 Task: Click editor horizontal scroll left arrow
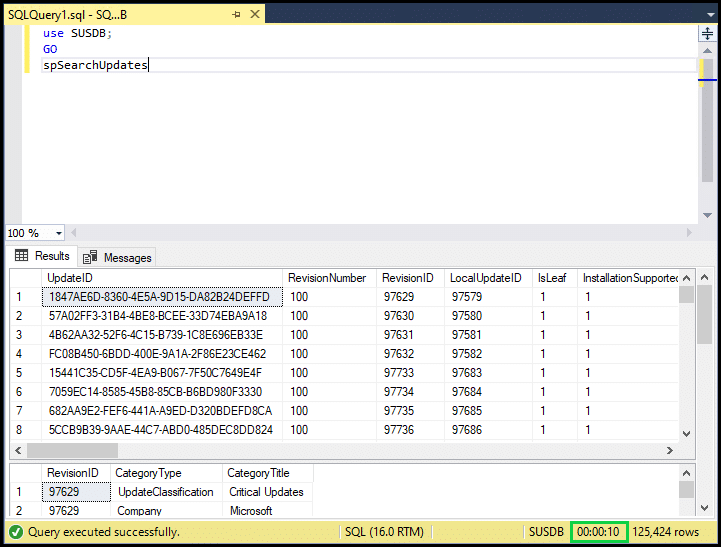tap(74, 233)
